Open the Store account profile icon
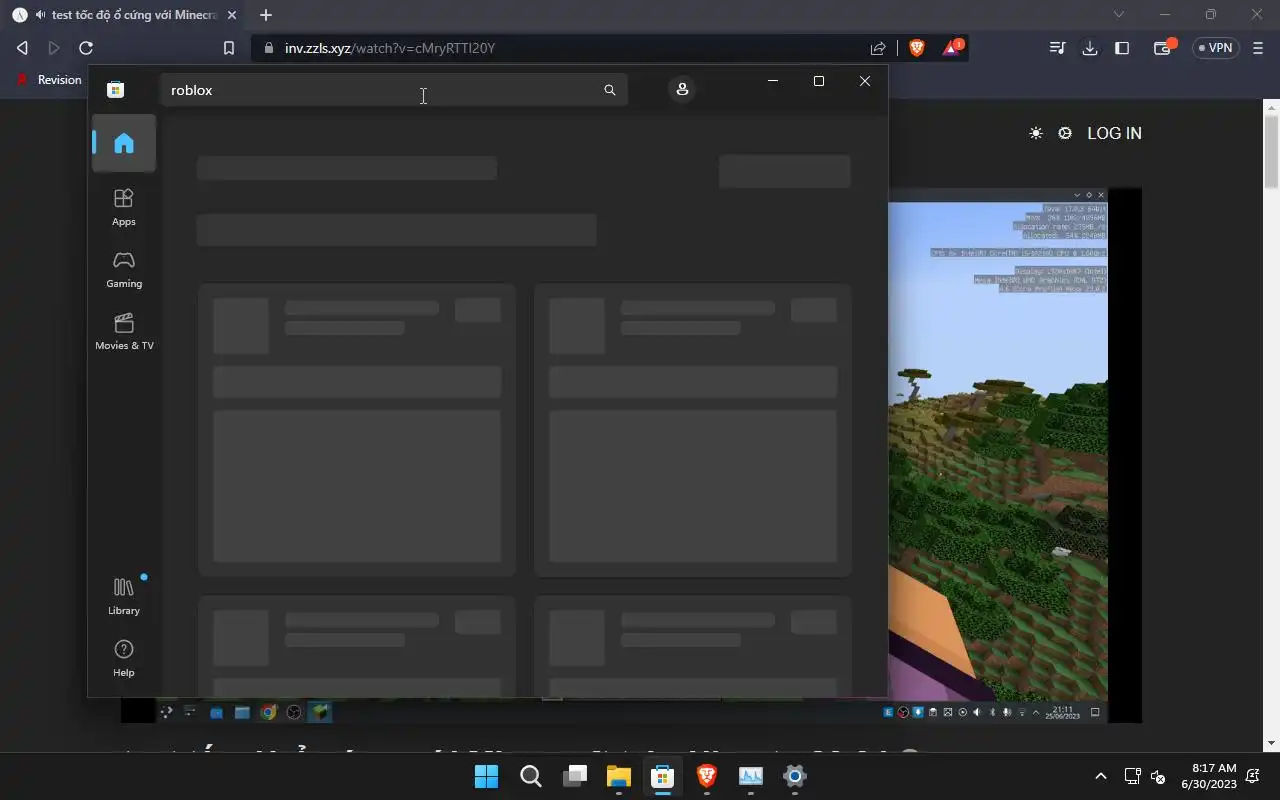1280x800 pixels. pyautogui.click(x=682, y=90)
